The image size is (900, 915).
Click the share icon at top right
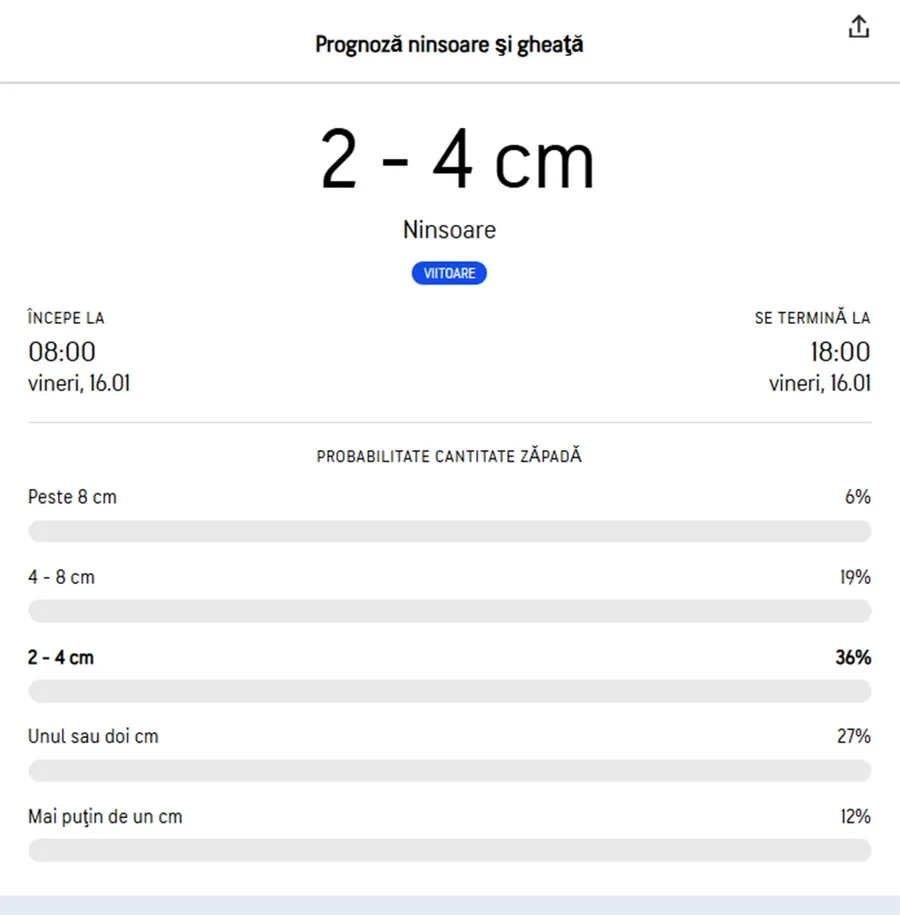point(859,28)
